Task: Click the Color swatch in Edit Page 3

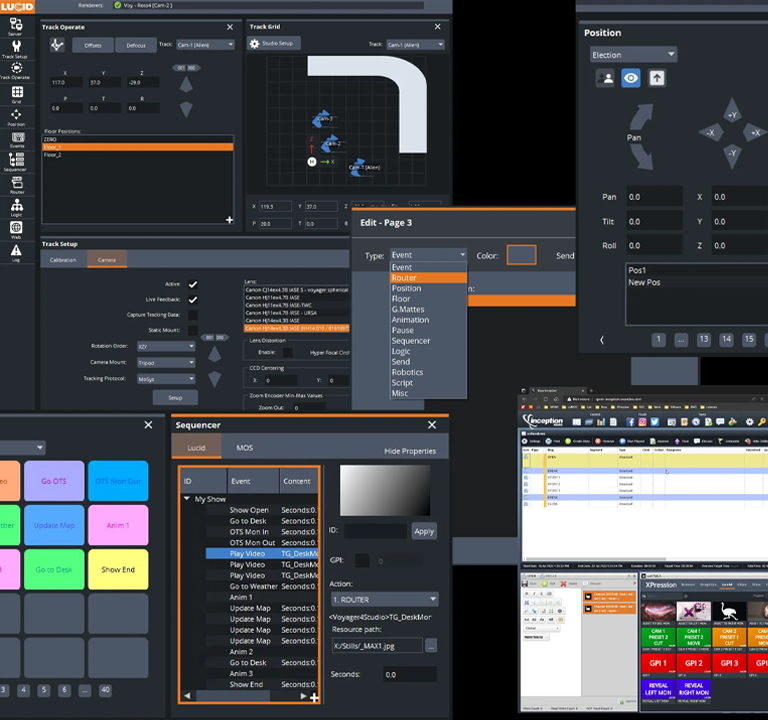Action: tap(521, 255)
